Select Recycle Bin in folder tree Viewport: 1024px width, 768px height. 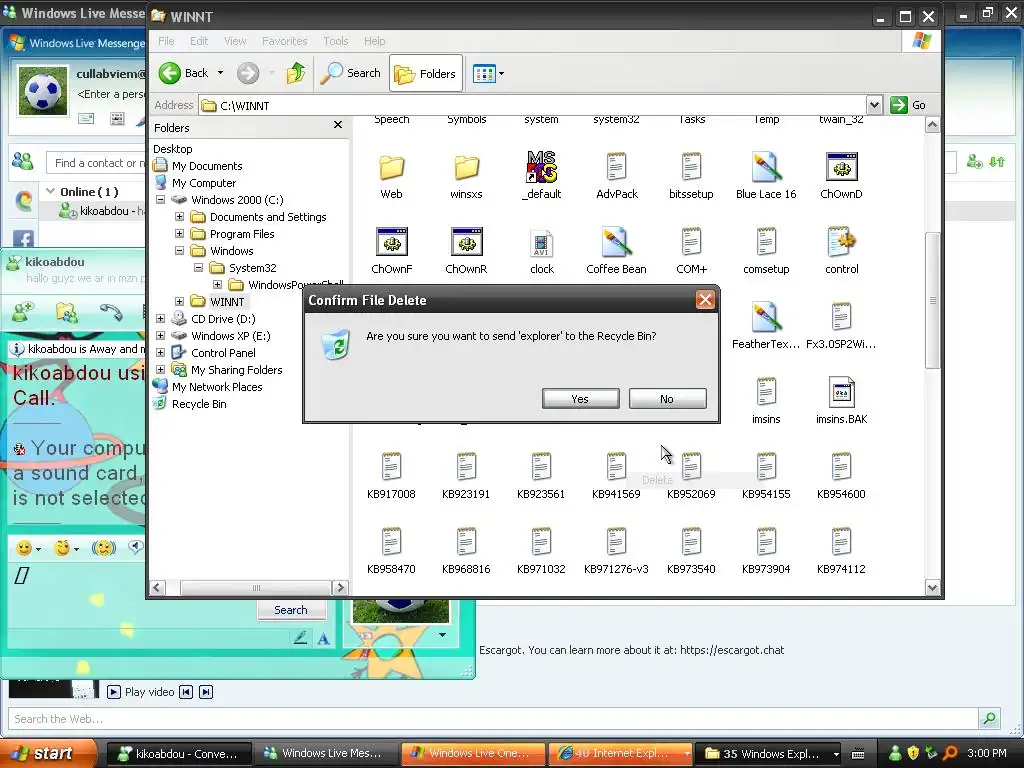pos(199,404)
